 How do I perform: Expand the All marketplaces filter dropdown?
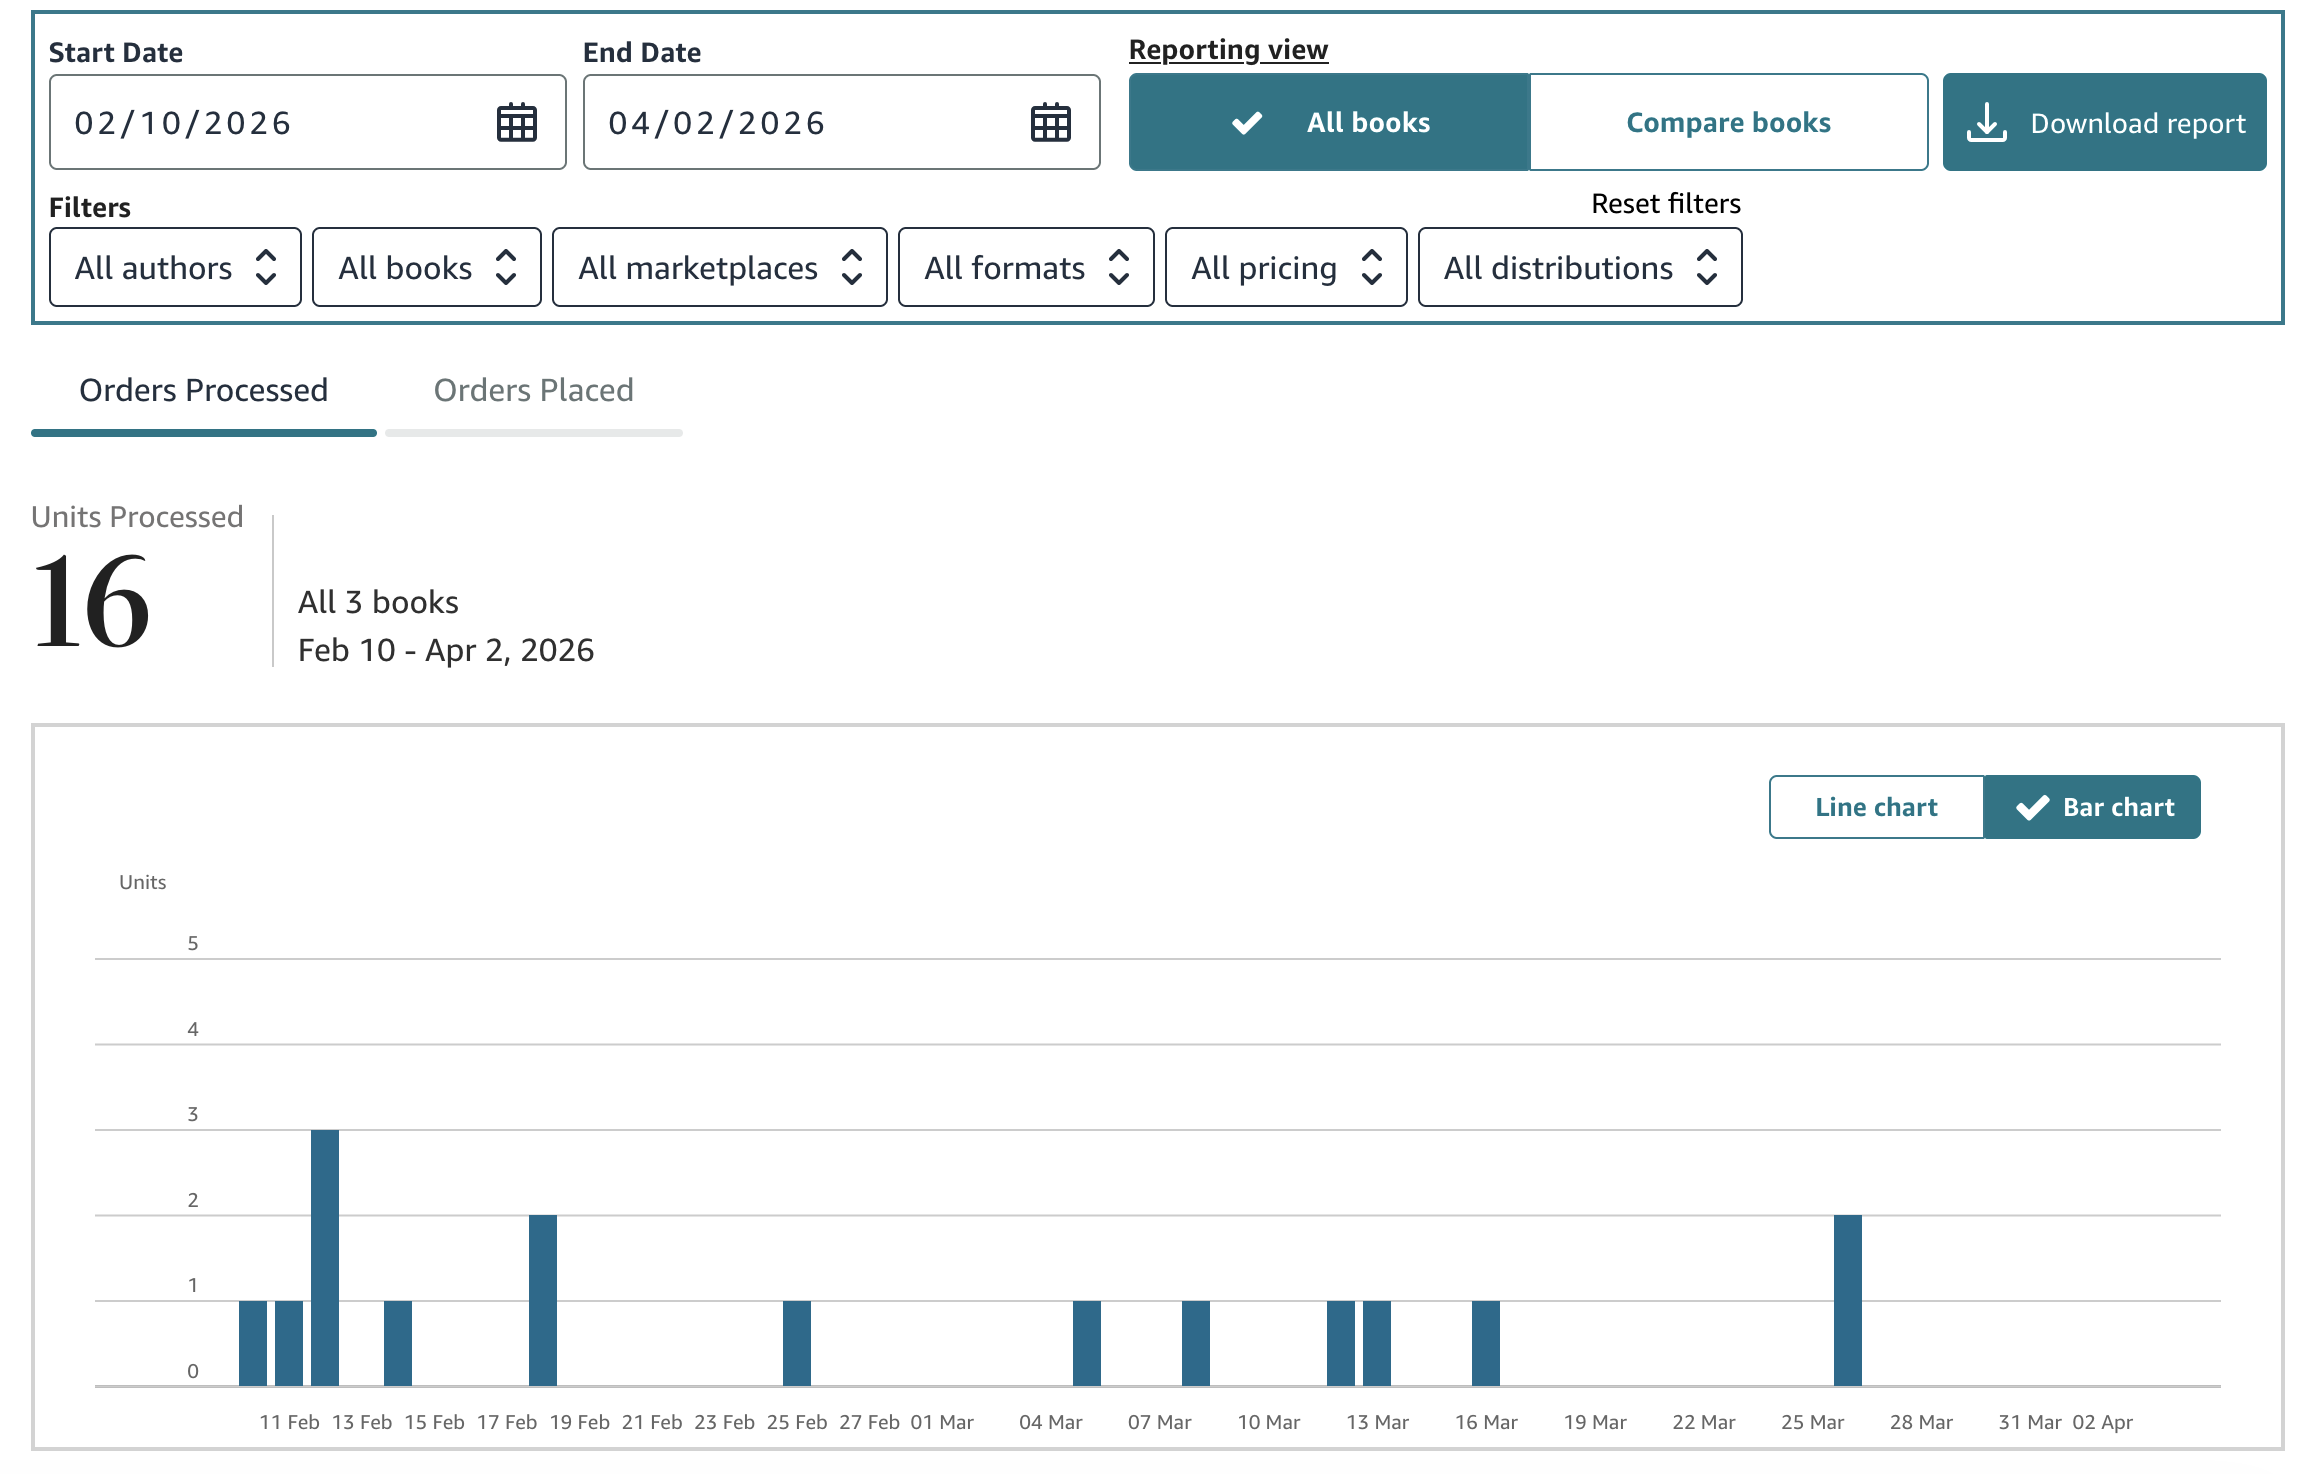click(719, 267)
